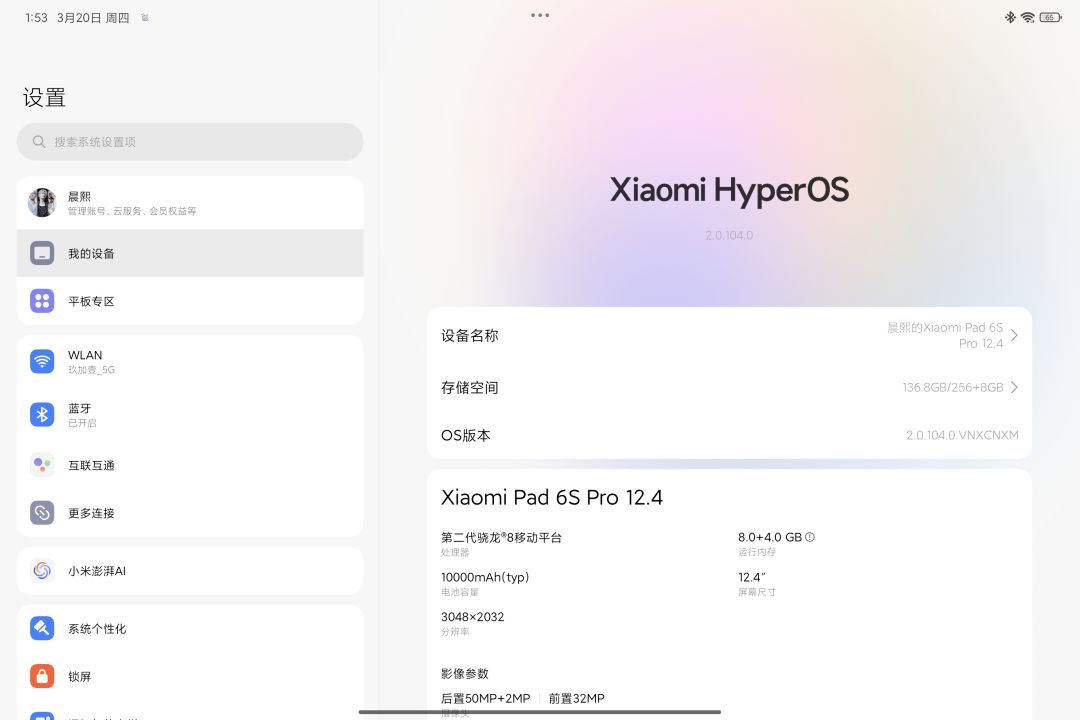Tap the 12.4″ screen size value
The image size is (1080, 720).
[751, 577]
